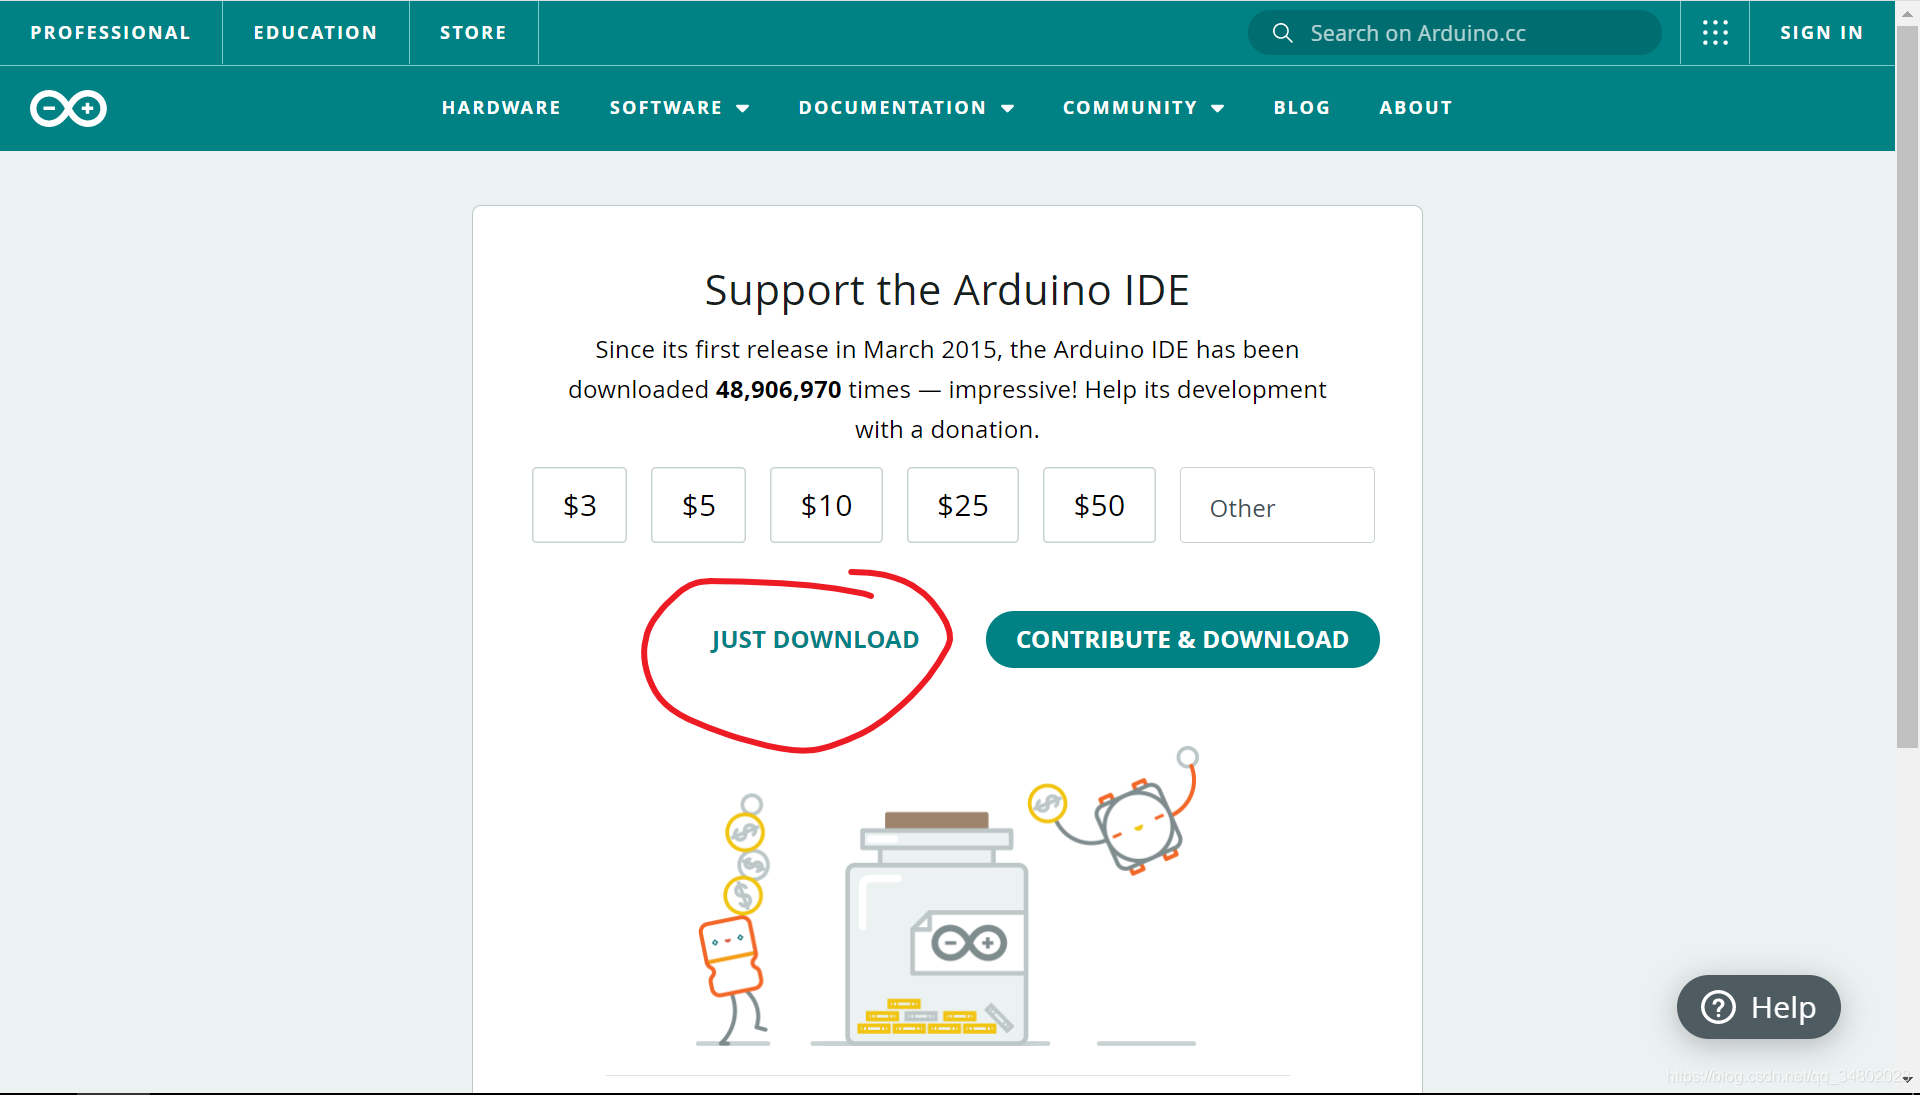Select the $5 donation amount

click(x=698, y=505)
